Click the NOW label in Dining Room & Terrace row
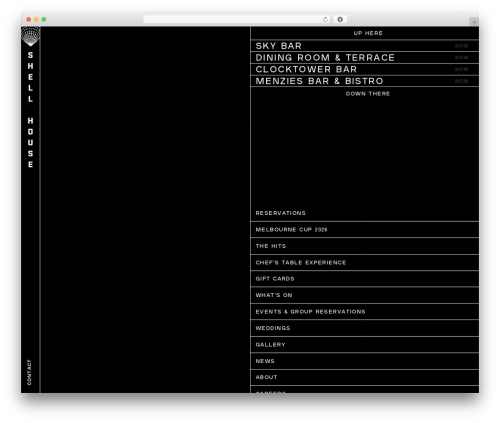This screenshot has width=500, height=423. (x=461, y=58)
